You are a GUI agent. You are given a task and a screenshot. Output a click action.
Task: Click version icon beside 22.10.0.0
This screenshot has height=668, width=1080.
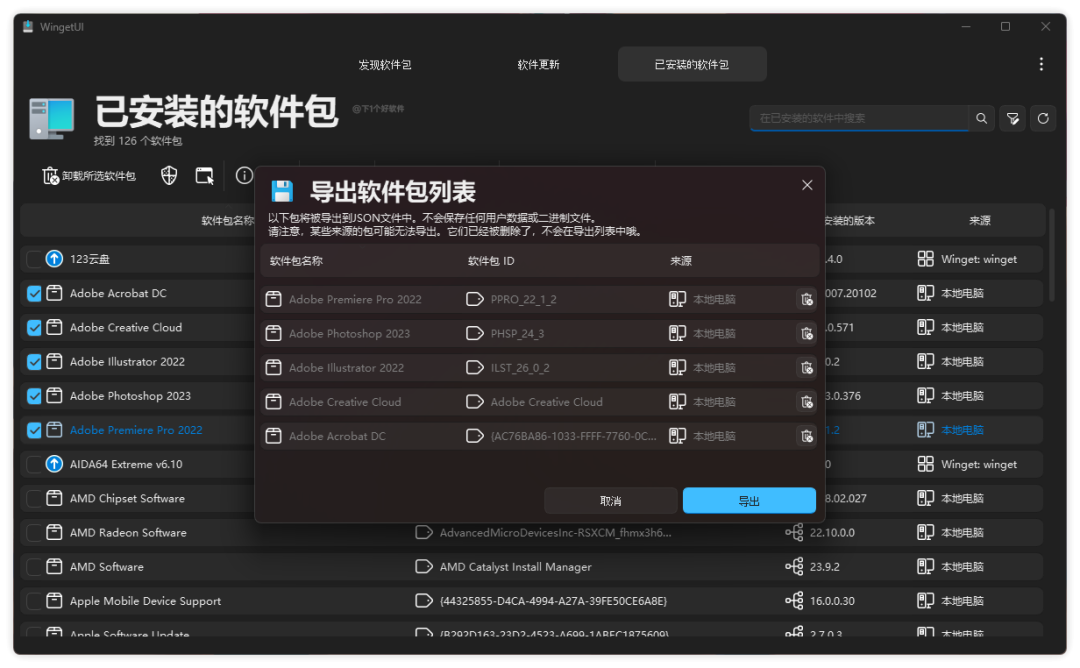(794, 532)
